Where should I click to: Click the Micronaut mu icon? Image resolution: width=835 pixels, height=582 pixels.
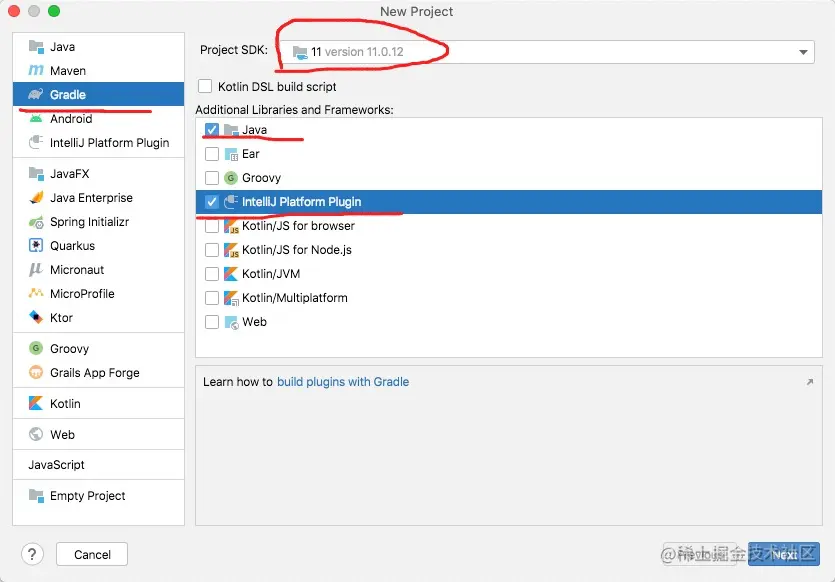(x=36, y=269)
